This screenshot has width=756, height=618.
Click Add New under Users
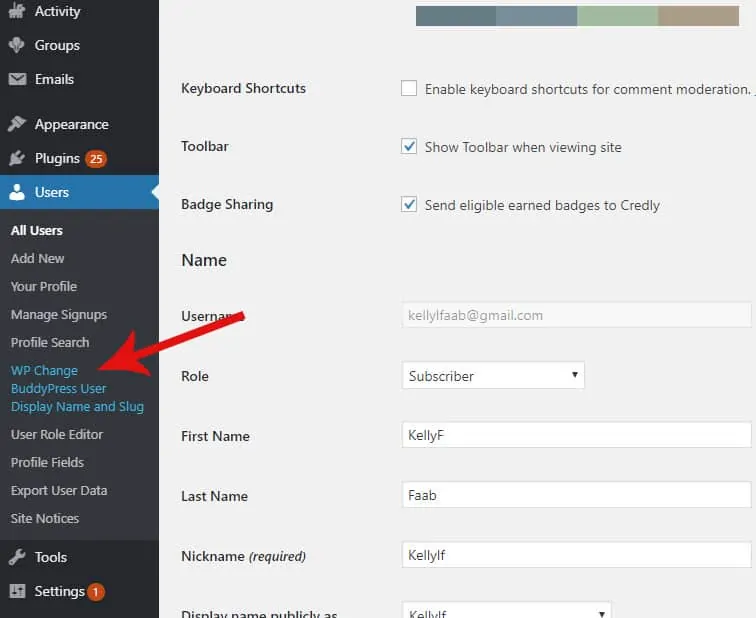click(38, 258)
